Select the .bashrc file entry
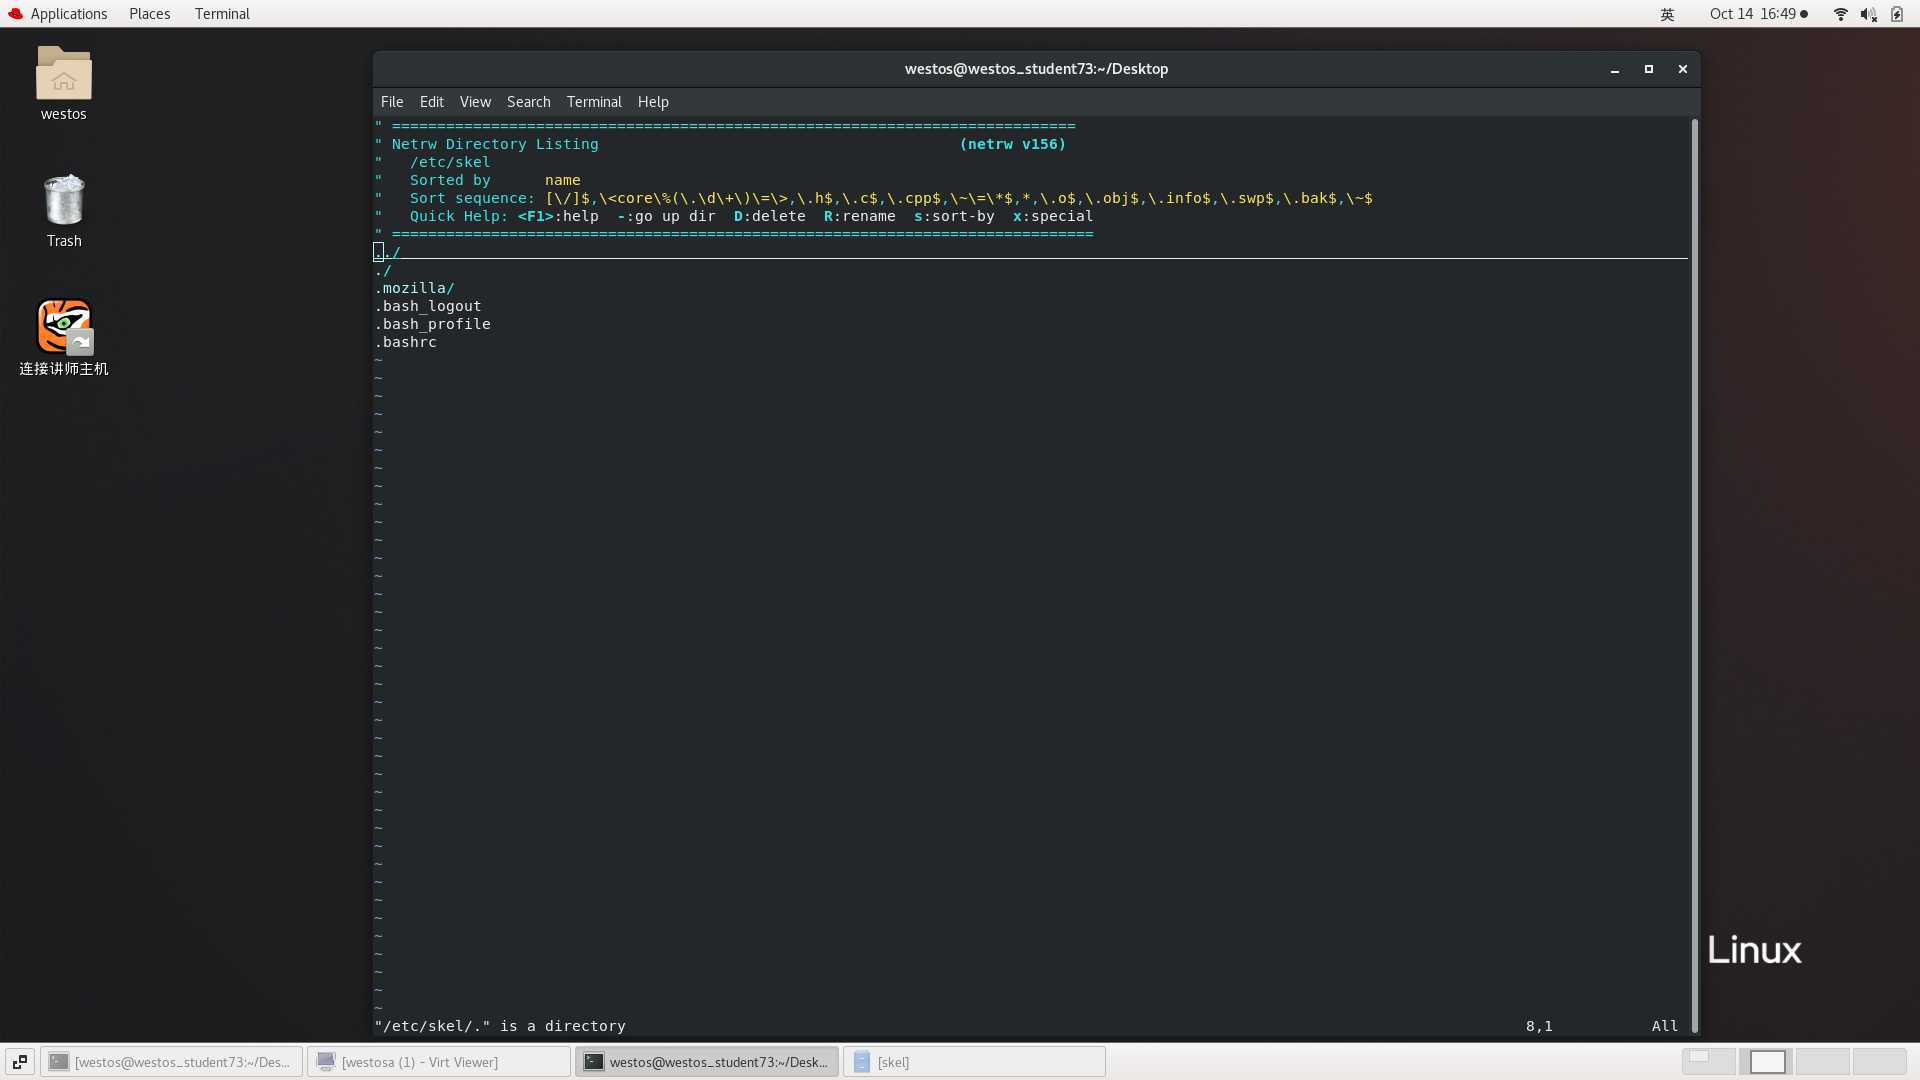The image size is (1920, 1080). tap(405, 342)
